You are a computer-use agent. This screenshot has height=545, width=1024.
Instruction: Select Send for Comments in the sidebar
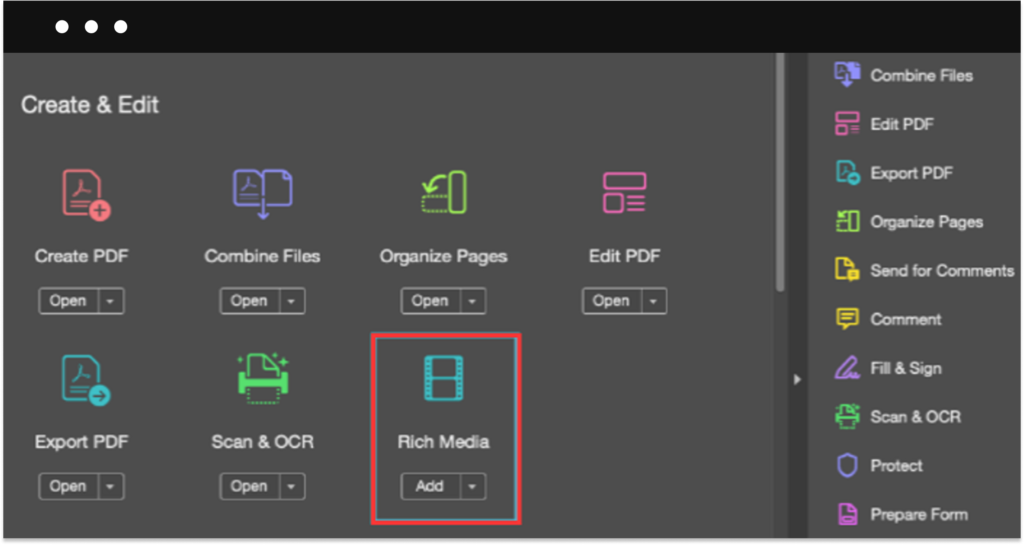(x=941, y=271)
